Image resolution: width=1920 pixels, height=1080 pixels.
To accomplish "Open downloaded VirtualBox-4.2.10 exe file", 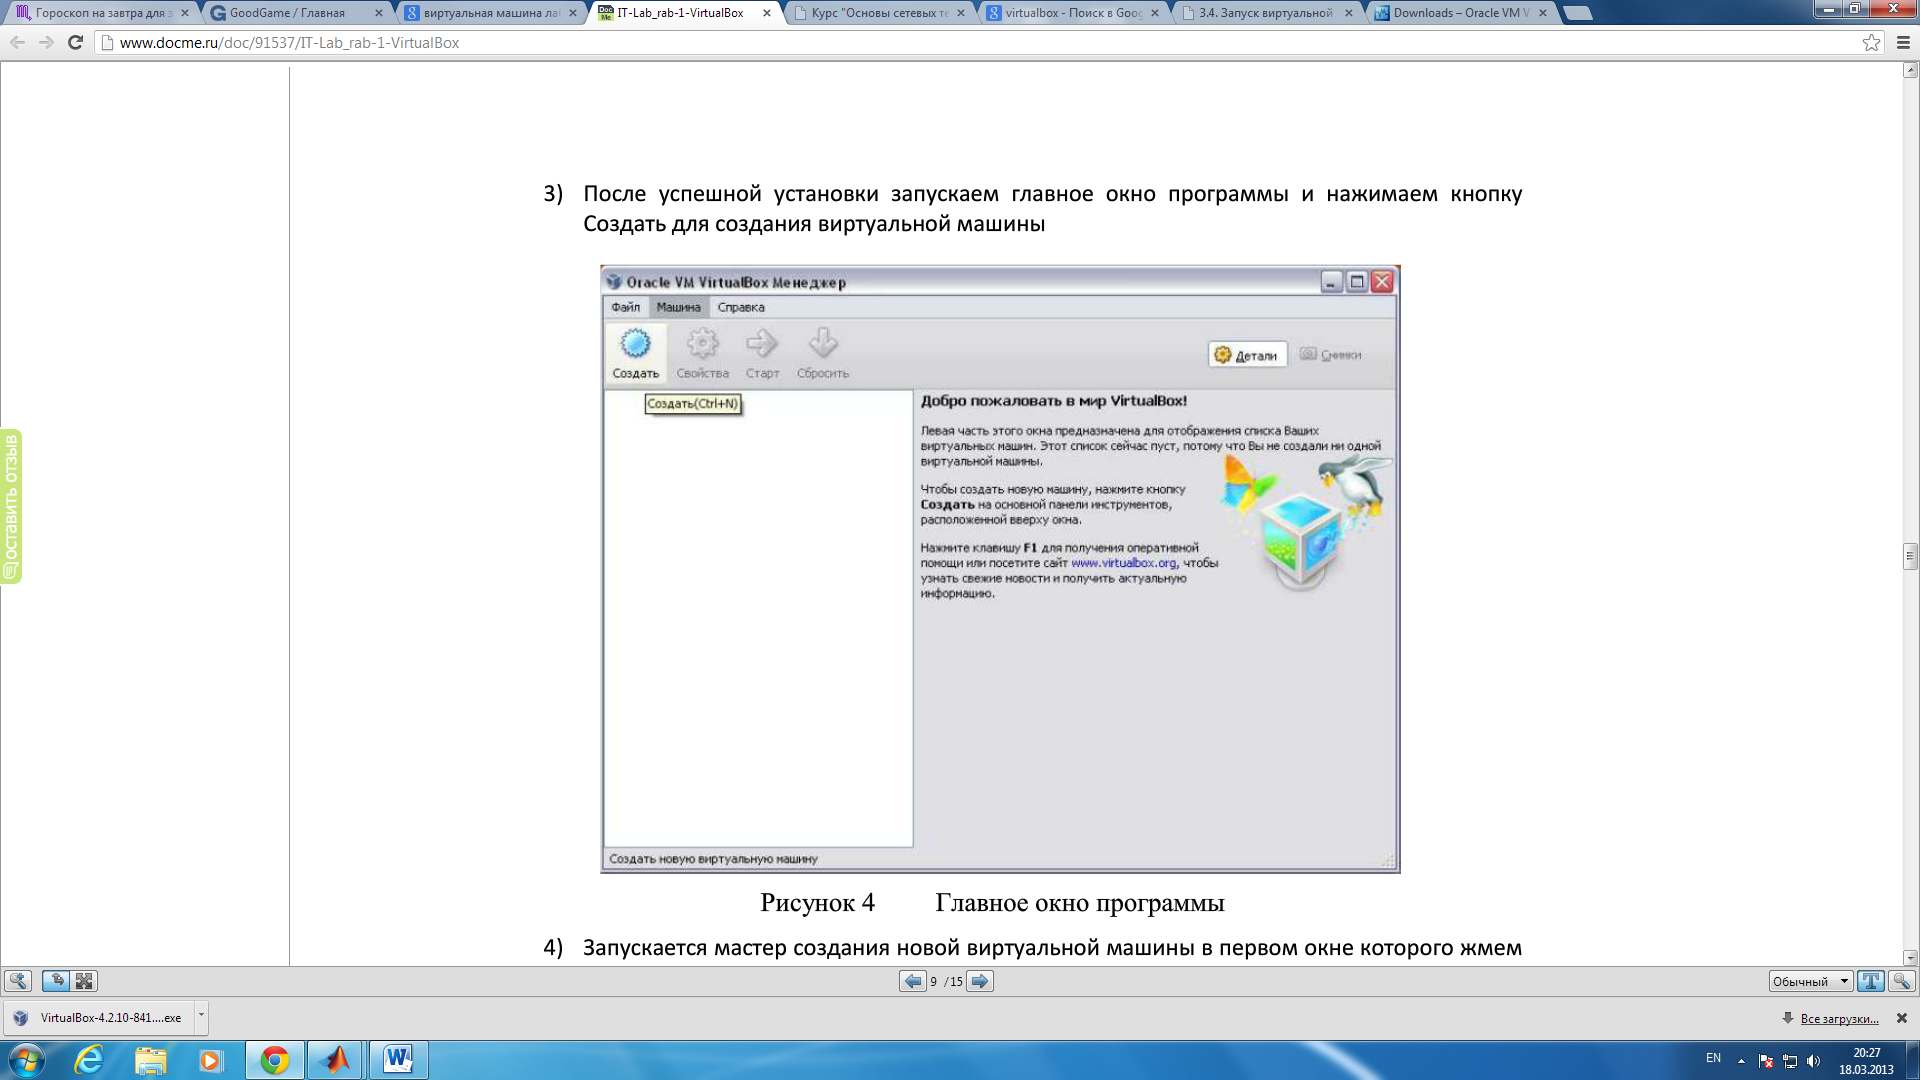I will [x=98, y=1017].
